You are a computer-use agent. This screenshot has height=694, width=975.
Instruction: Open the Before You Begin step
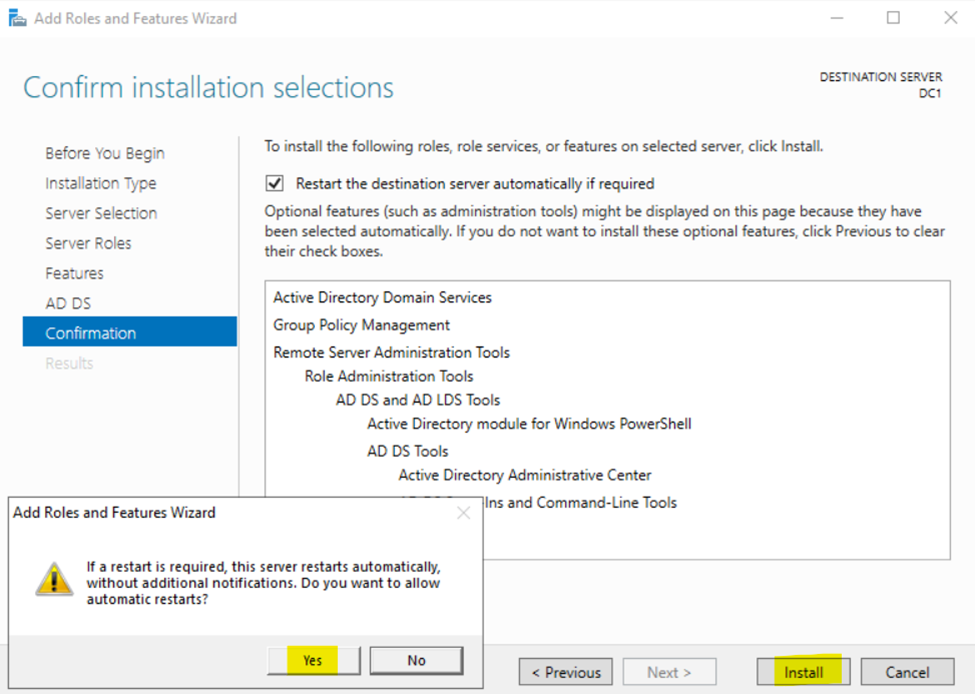click(x=105, y=153)
